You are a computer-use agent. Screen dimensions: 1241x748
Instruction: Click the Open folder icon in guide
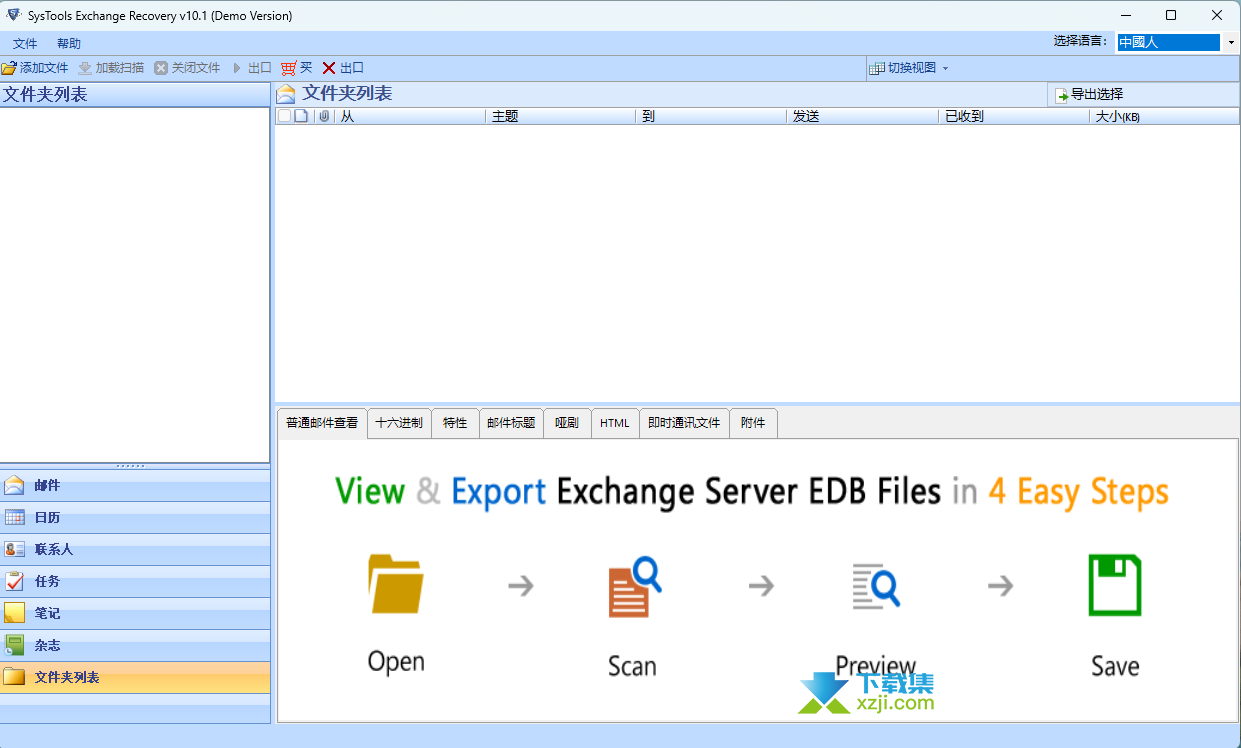point(396,583)
